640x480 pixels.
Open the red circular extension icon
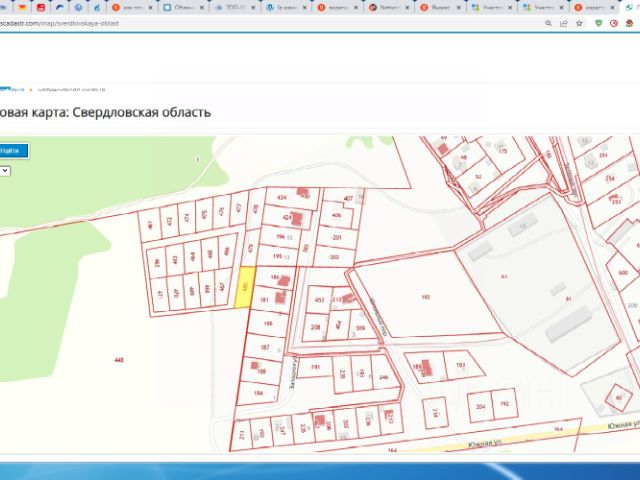point(614,23)
